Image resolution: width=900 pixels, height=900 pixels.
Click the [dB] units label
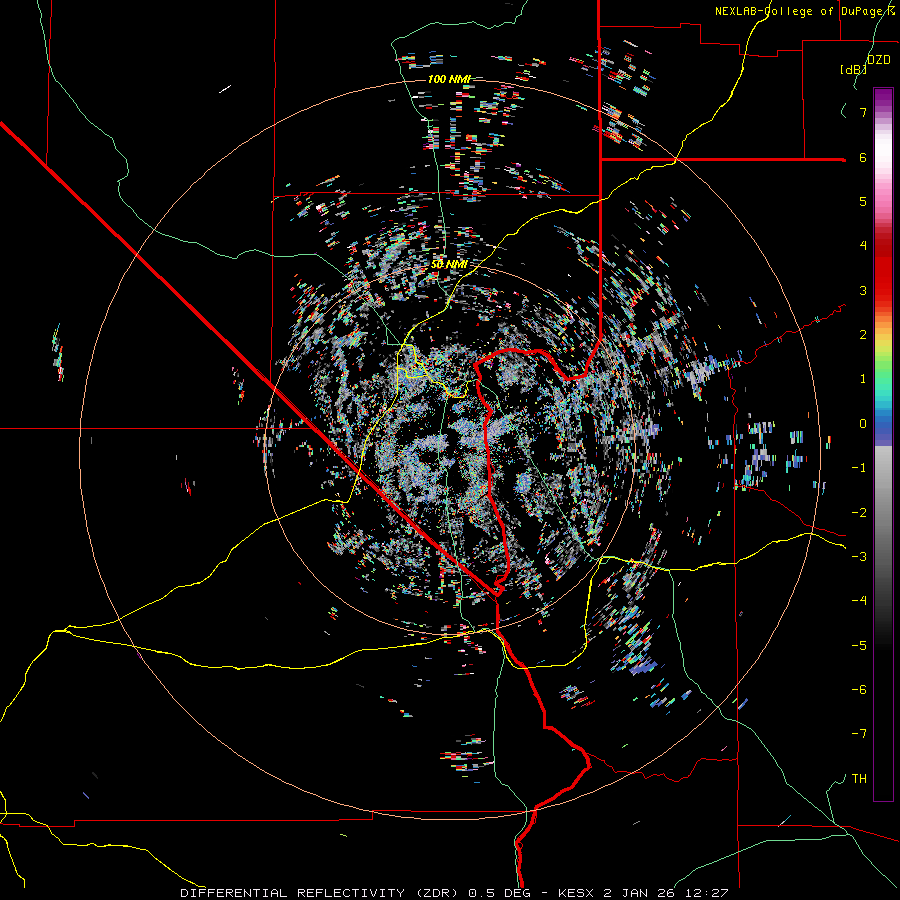click(x=854, y=70)
